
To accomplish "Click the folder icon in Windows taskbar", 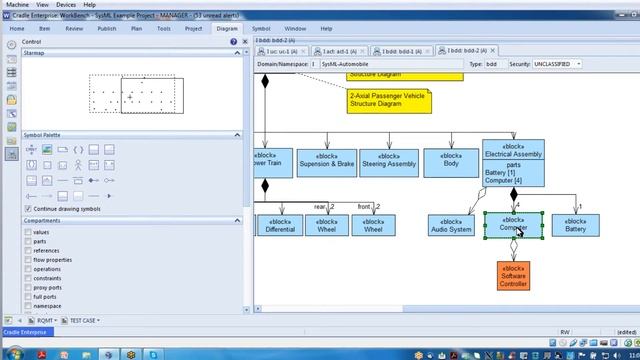I will [x=86, y=355].
